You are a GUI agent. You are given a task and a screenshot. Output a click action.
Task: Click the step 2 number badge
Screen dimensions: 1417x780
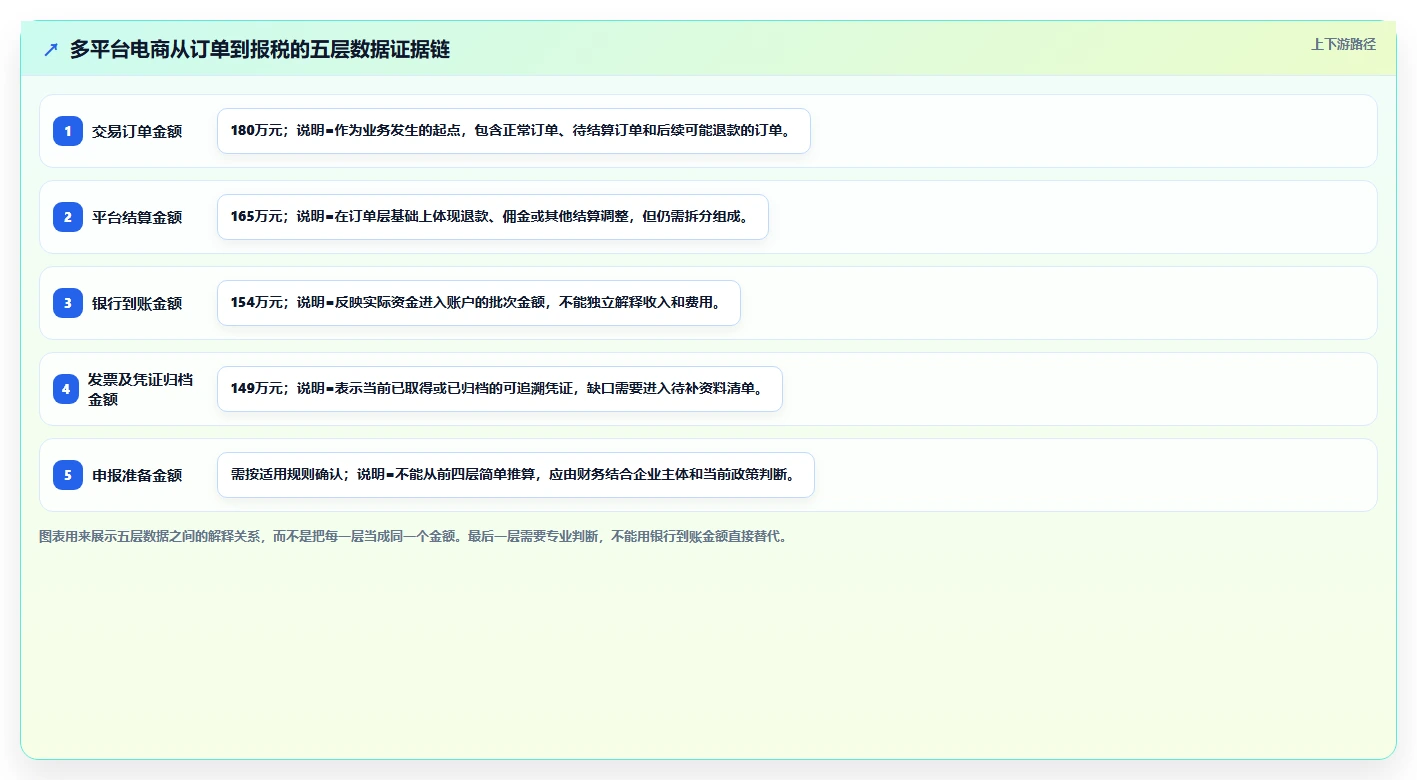(68, 217)
